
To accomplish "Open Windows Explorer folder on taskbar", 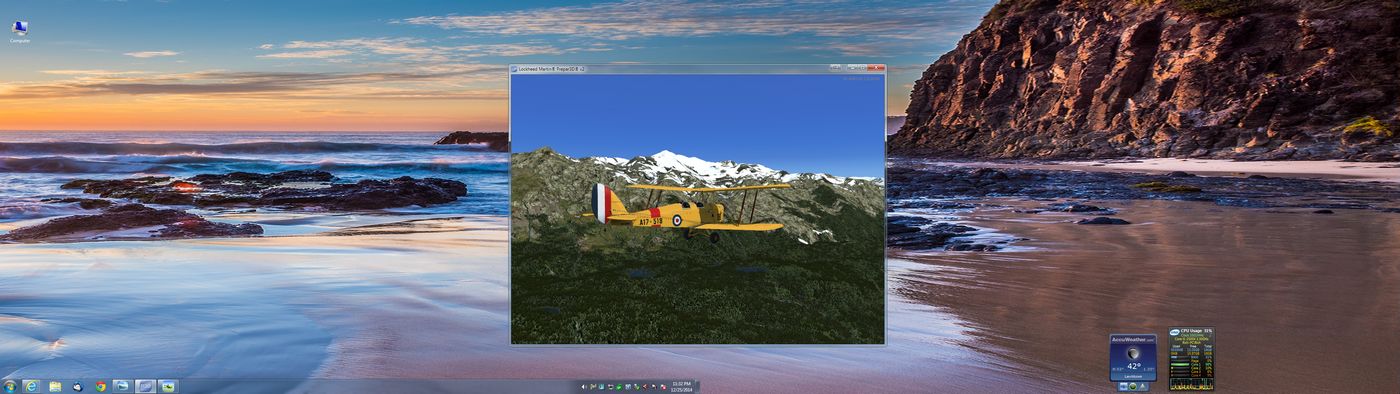I will click(55, 386).
